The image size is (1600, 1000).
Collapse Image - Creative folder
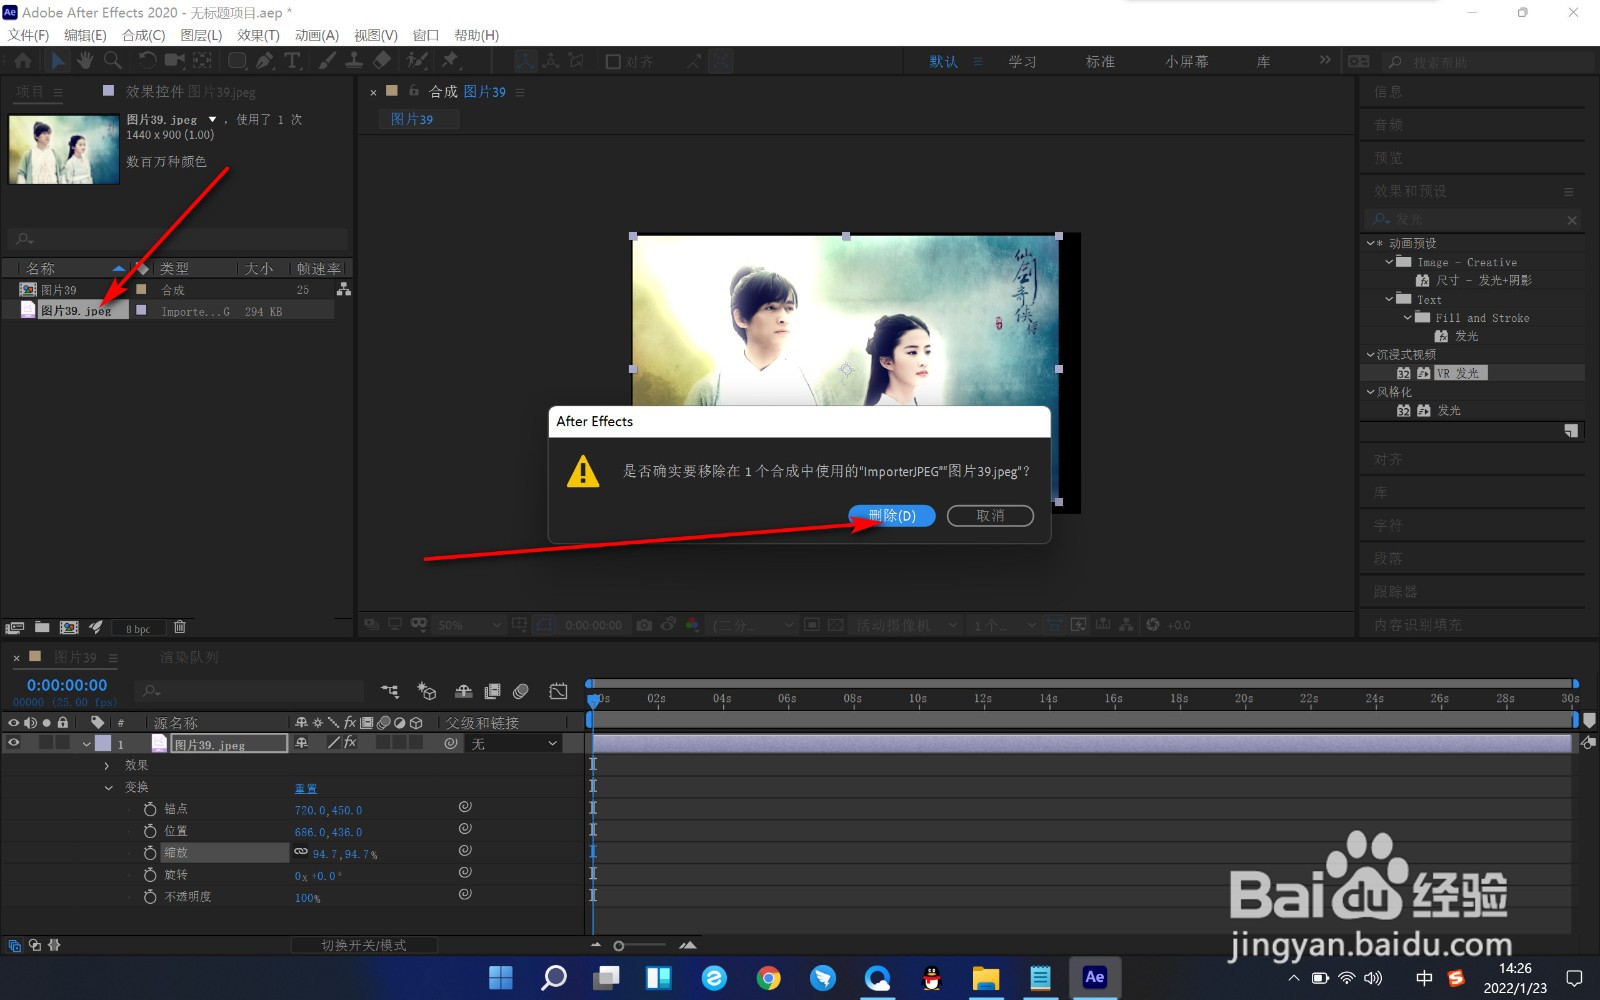click(x=1389, y=262)
